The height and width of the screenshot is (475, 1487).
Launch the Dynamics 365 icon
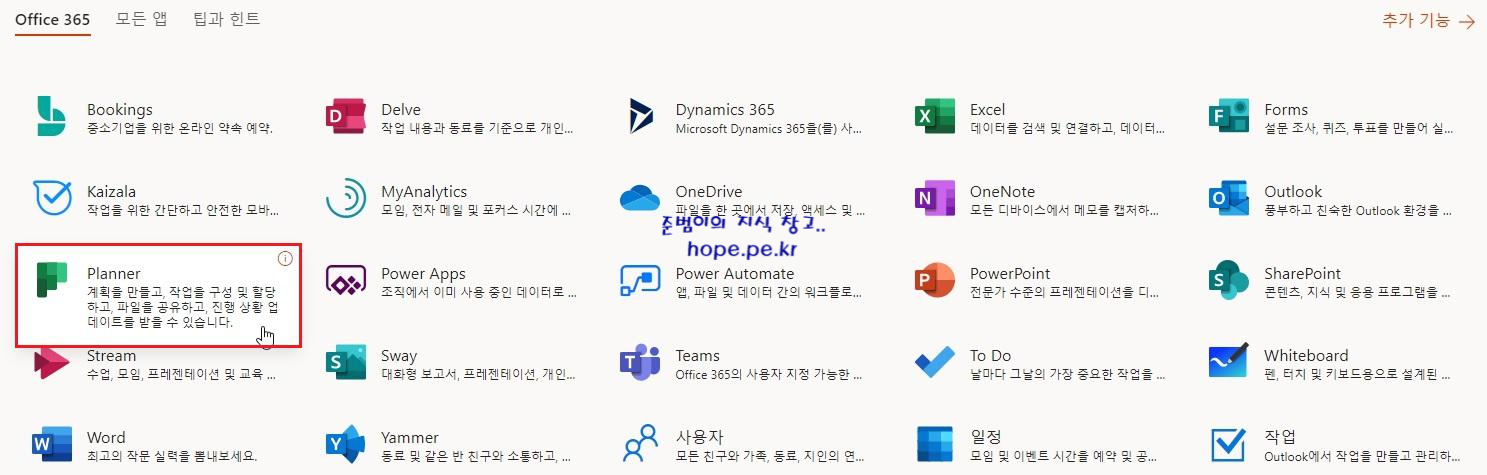pyautogui.click(x=641, y=117)
